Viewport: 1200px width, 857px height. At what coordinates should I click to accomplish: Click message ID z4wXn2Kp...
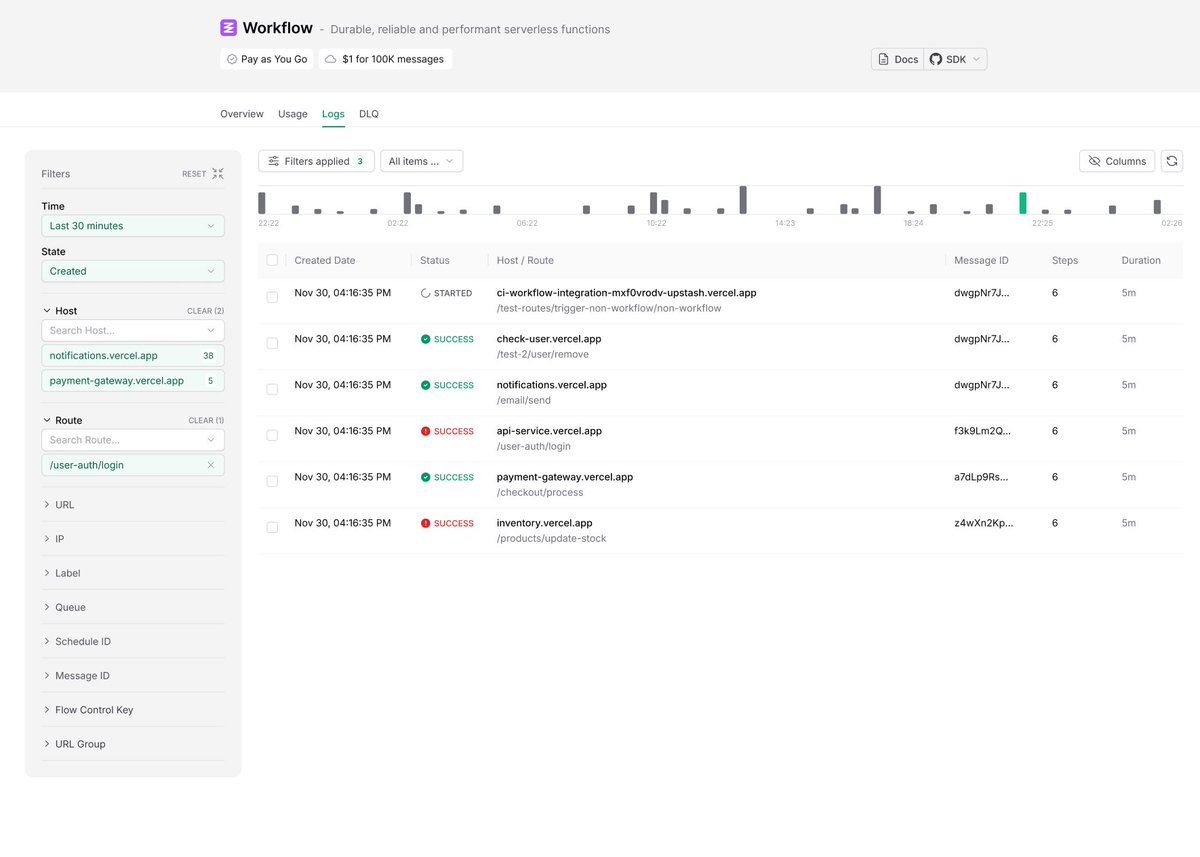tap(983, 523)
